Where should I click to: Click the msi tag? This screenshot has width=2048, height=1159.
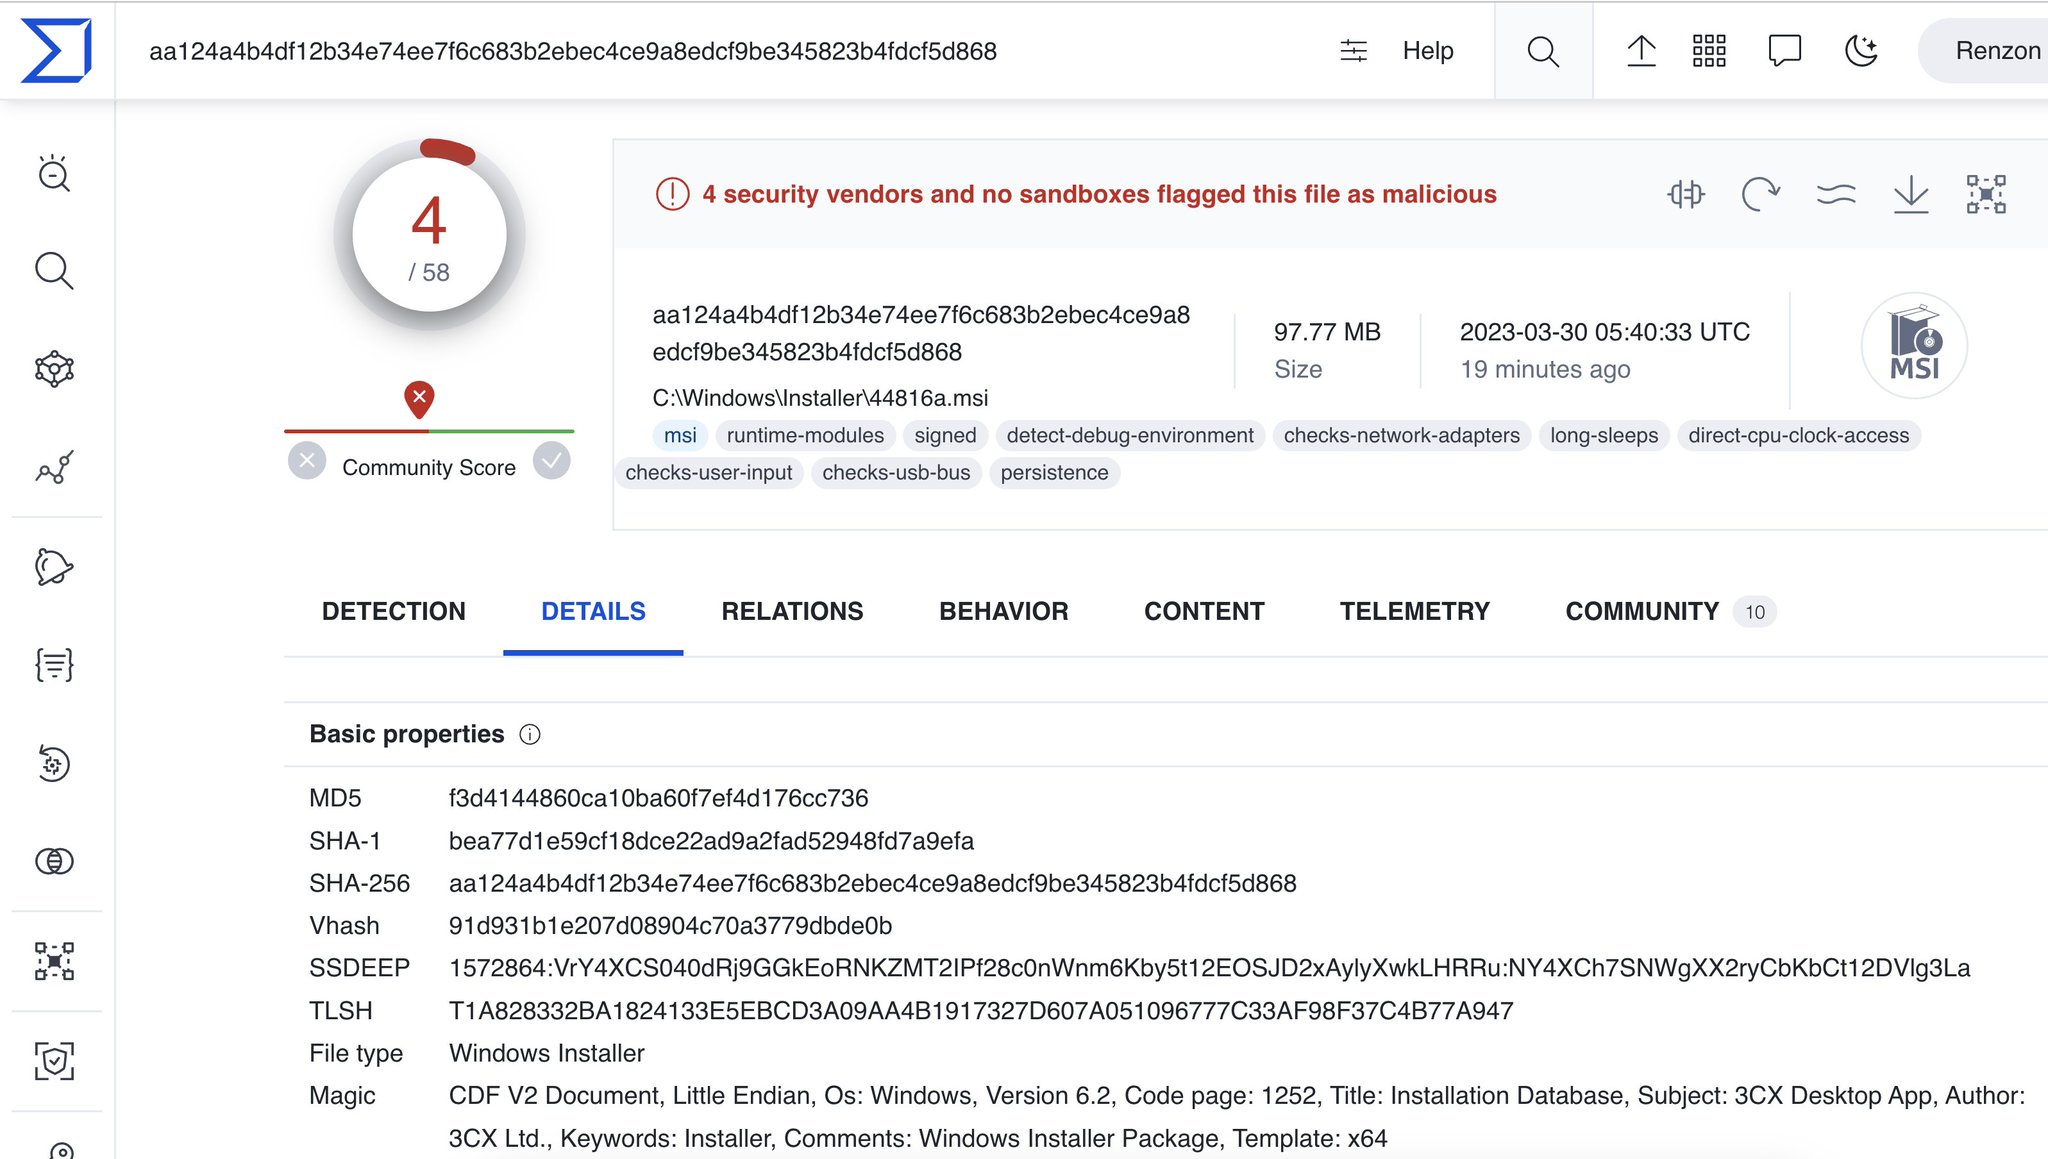tap(680, 435)
